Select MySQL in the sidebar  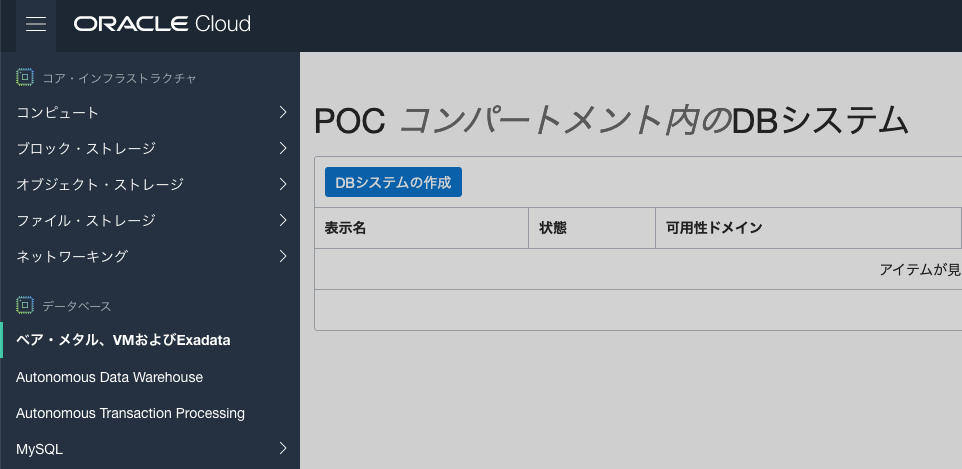click(39, 449)
